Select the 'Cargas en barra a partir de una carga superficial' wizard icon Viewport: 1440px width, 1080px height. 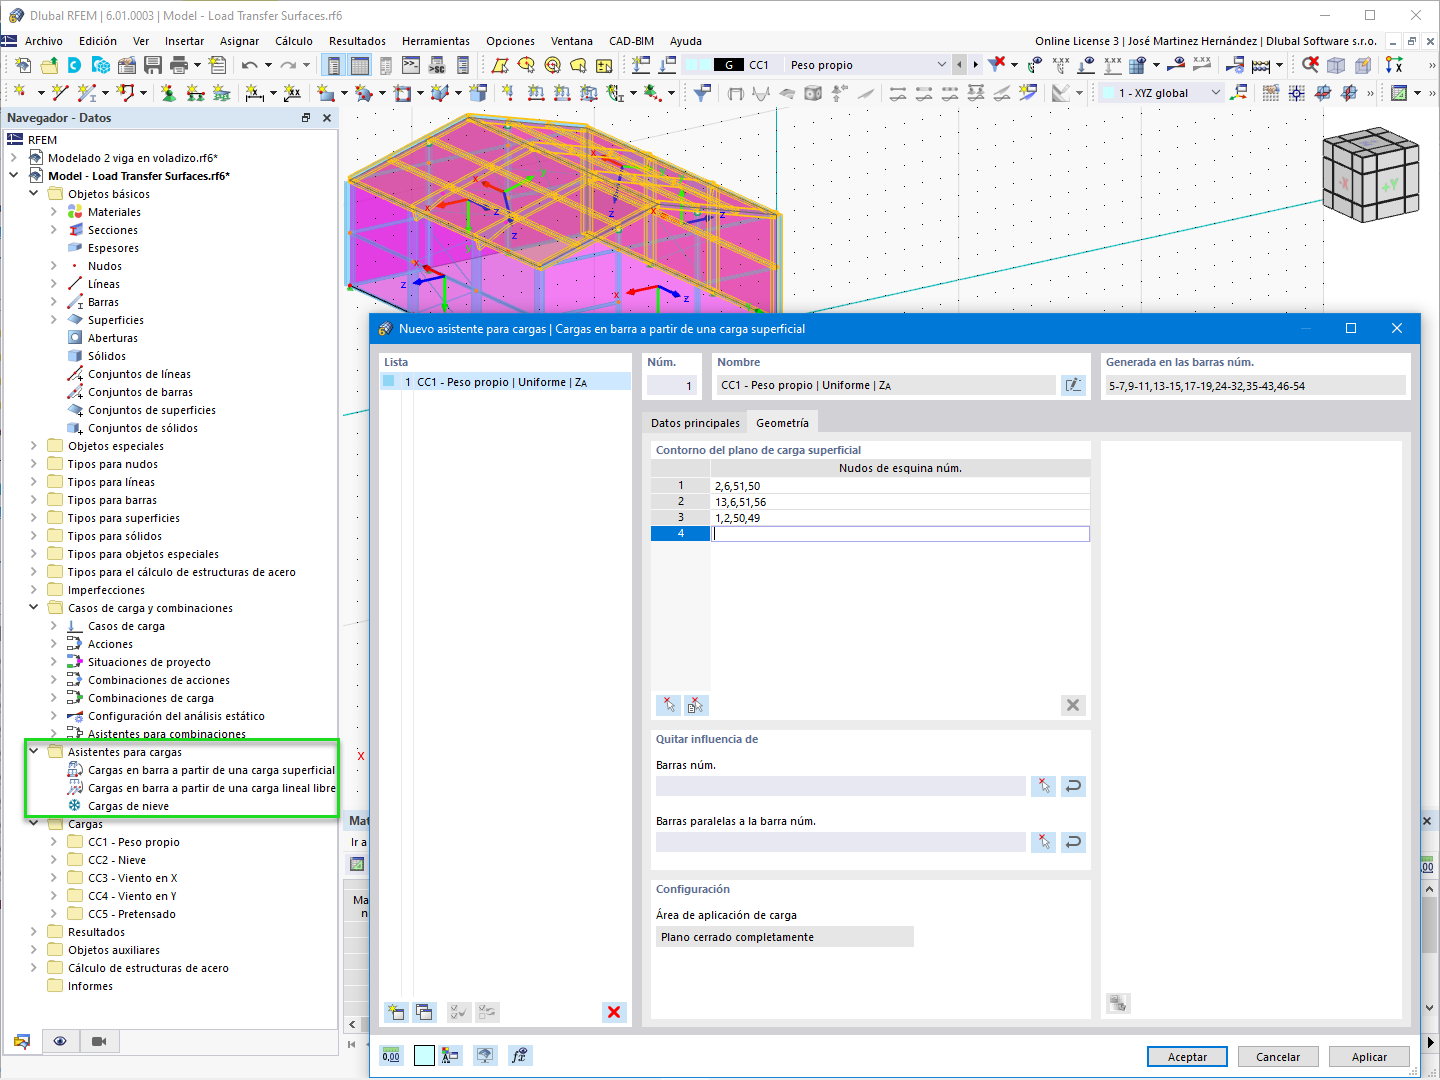tap(75, 769)
